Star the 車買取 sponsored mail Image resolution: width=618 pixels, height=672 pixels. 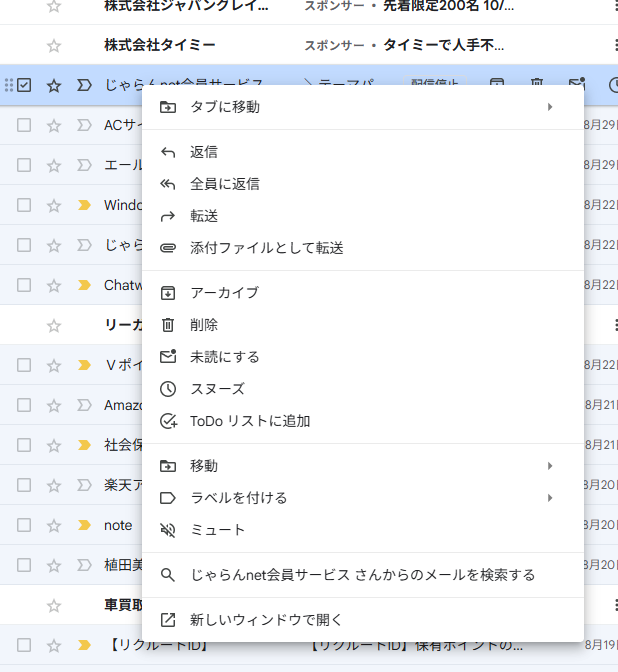pyautogui.click(x=54, y=606)
